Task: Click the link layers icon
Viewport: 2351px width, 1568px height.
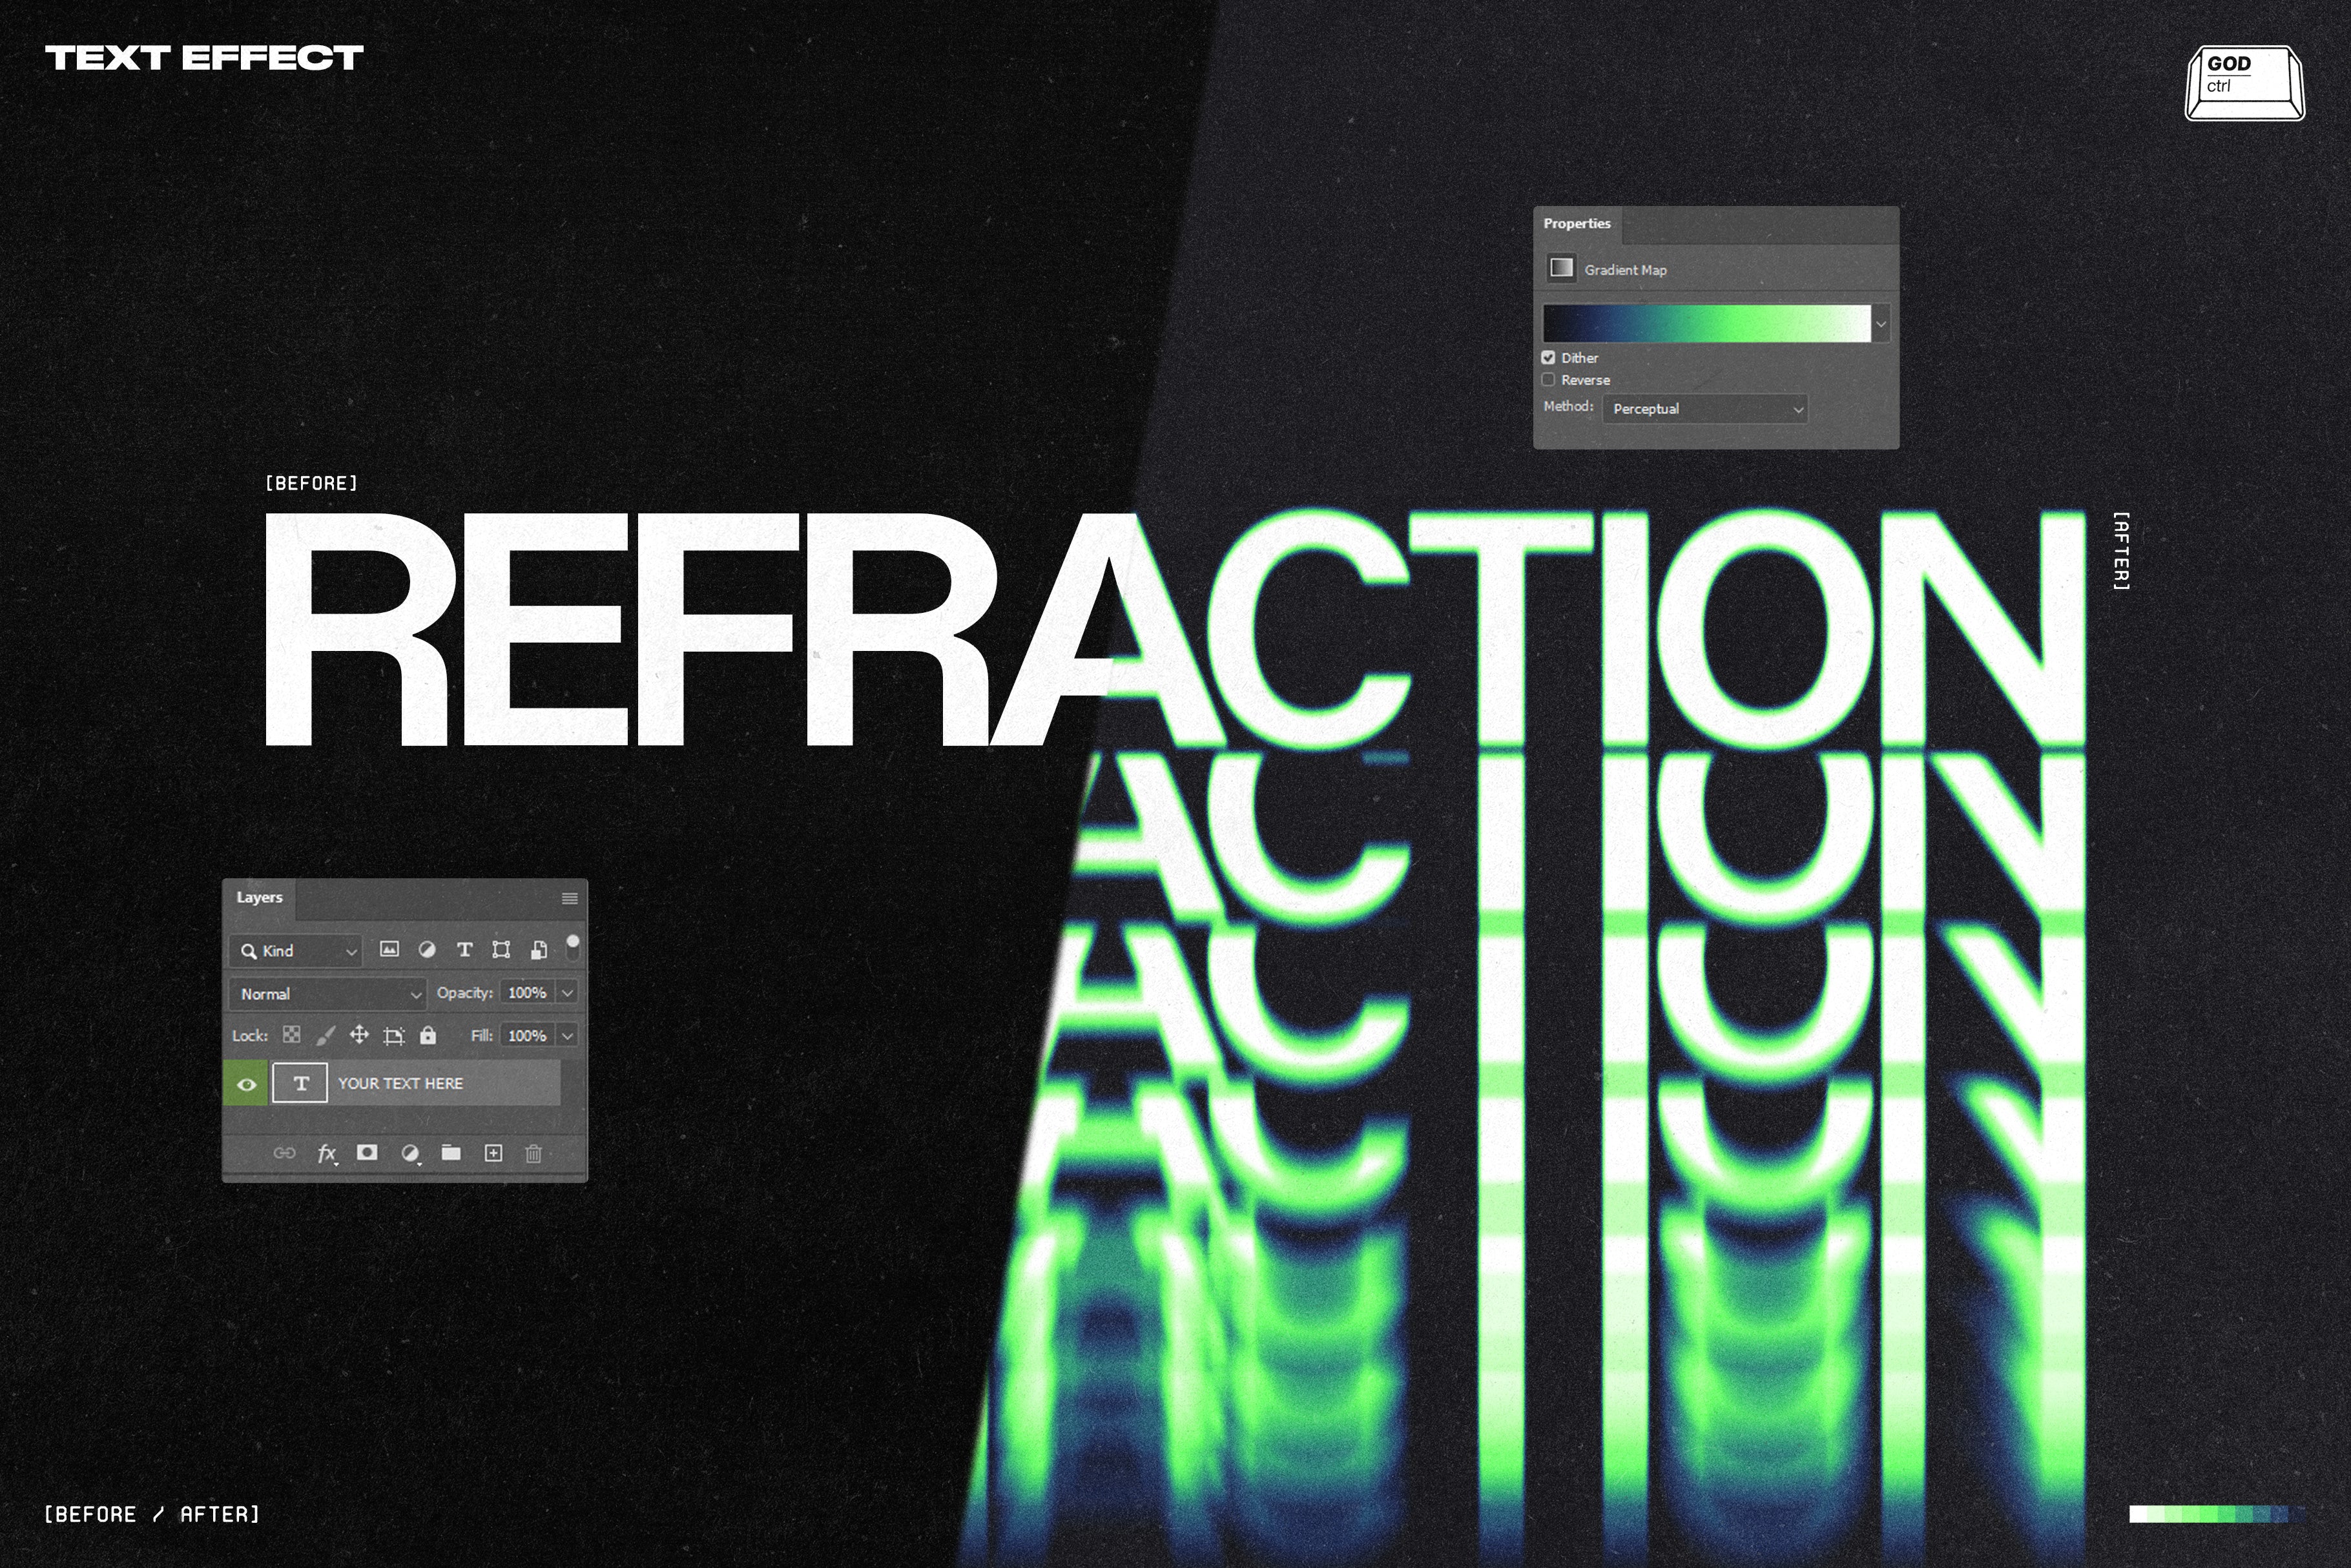Action: coord(284,1153)
